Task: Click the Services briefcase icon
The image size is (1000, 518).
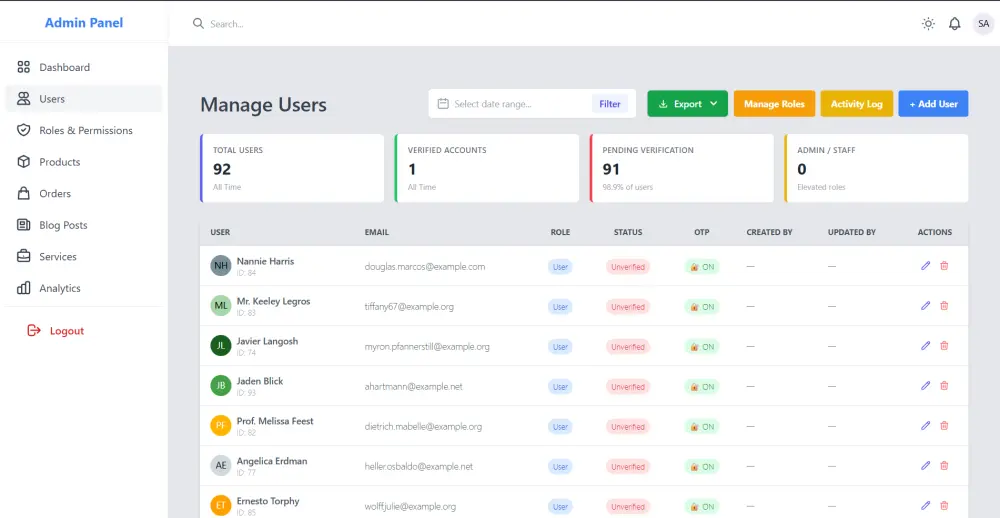Action: 24,256
